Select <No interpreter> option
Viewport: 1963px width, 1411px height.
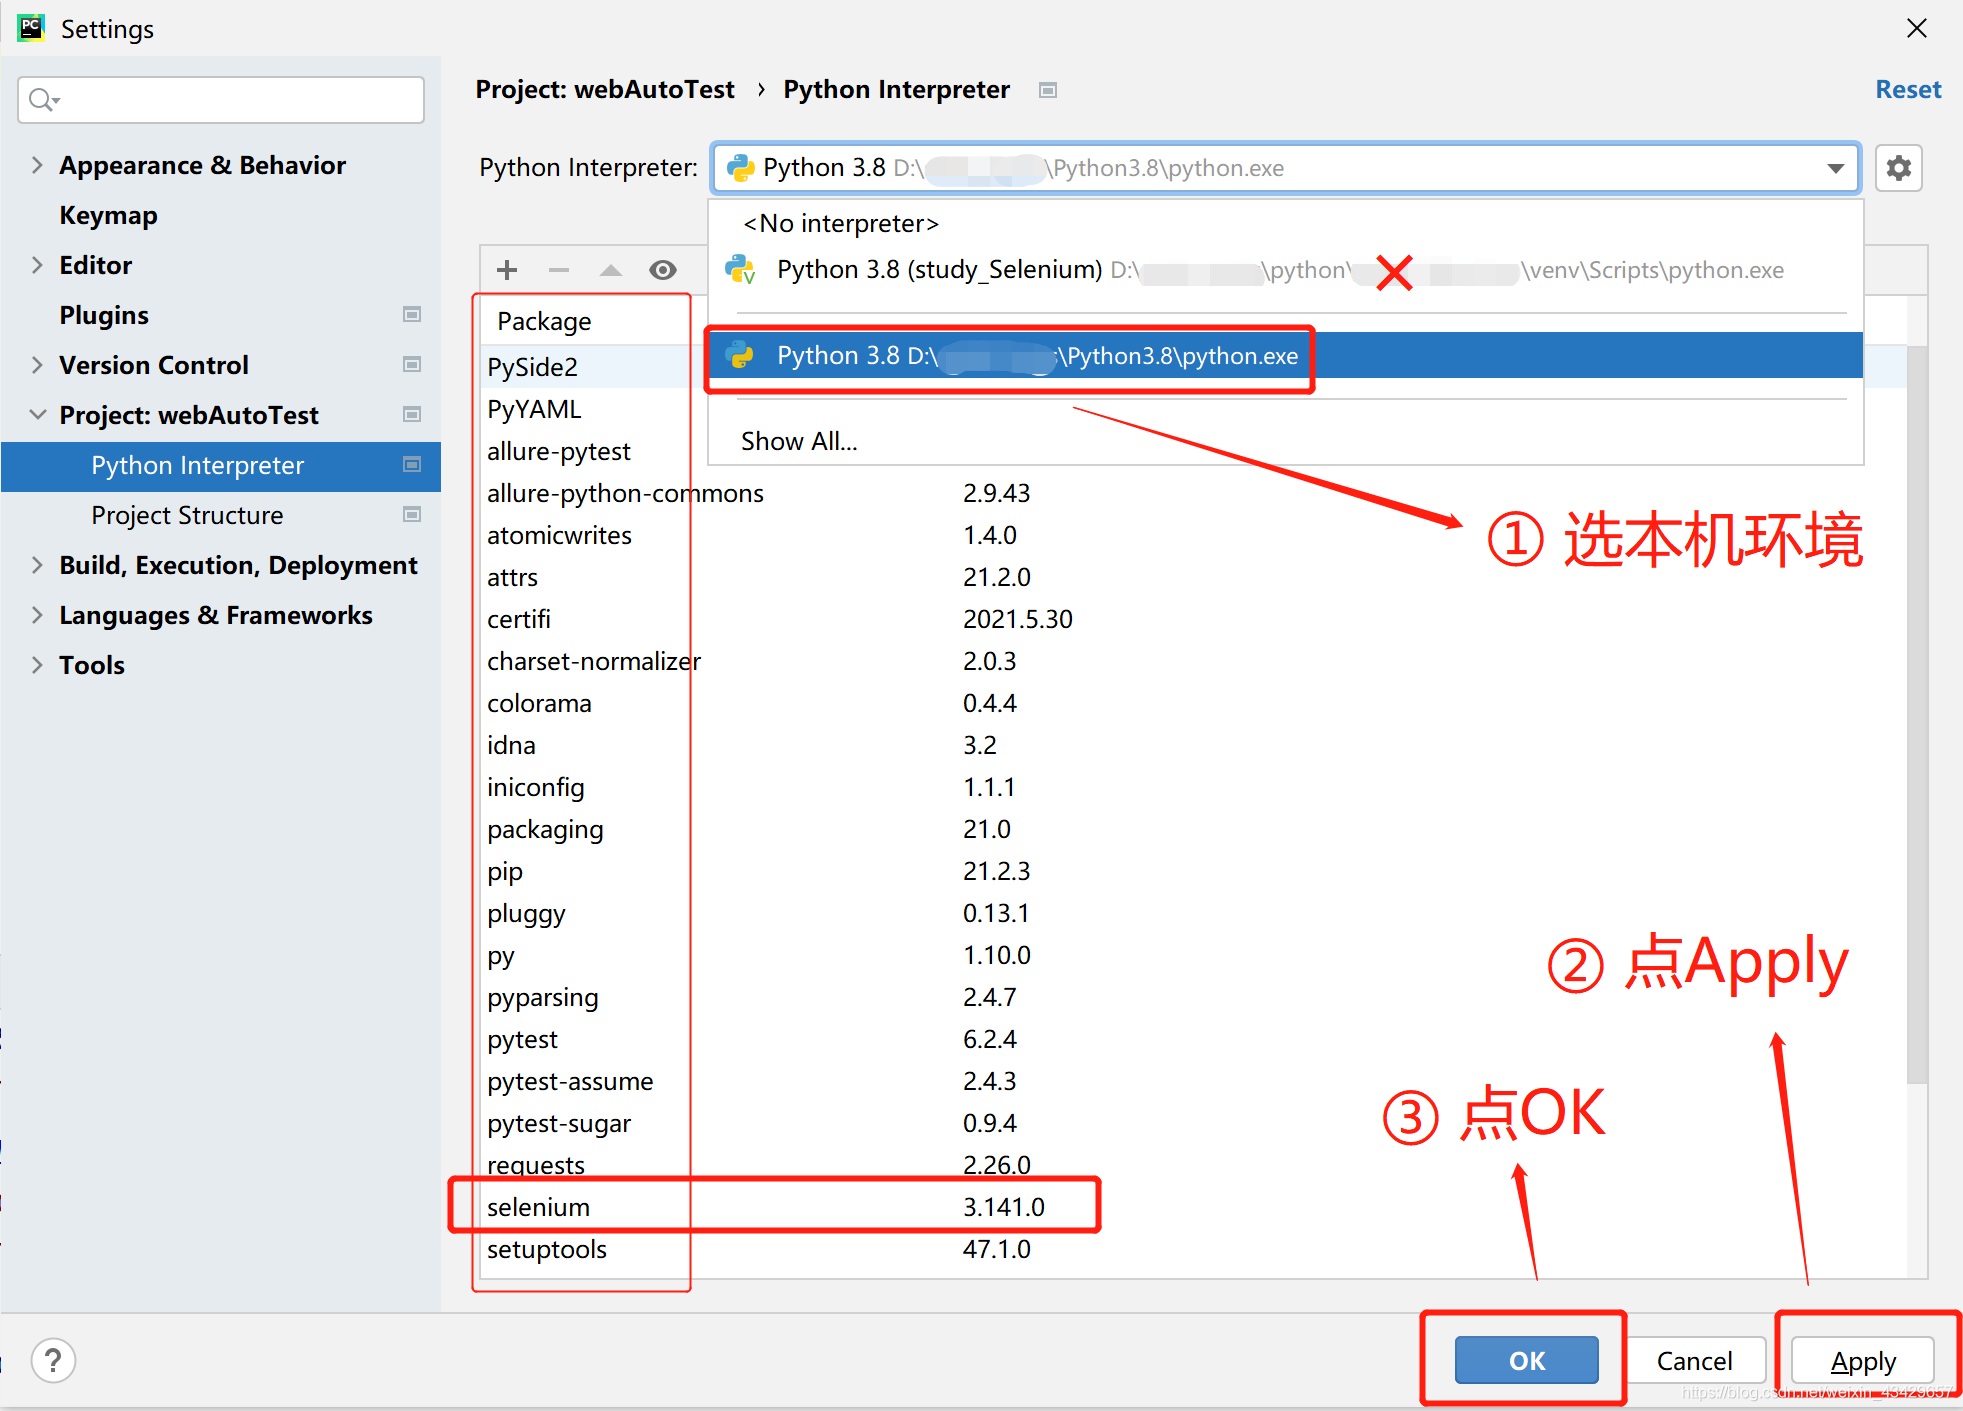[840, 224]
